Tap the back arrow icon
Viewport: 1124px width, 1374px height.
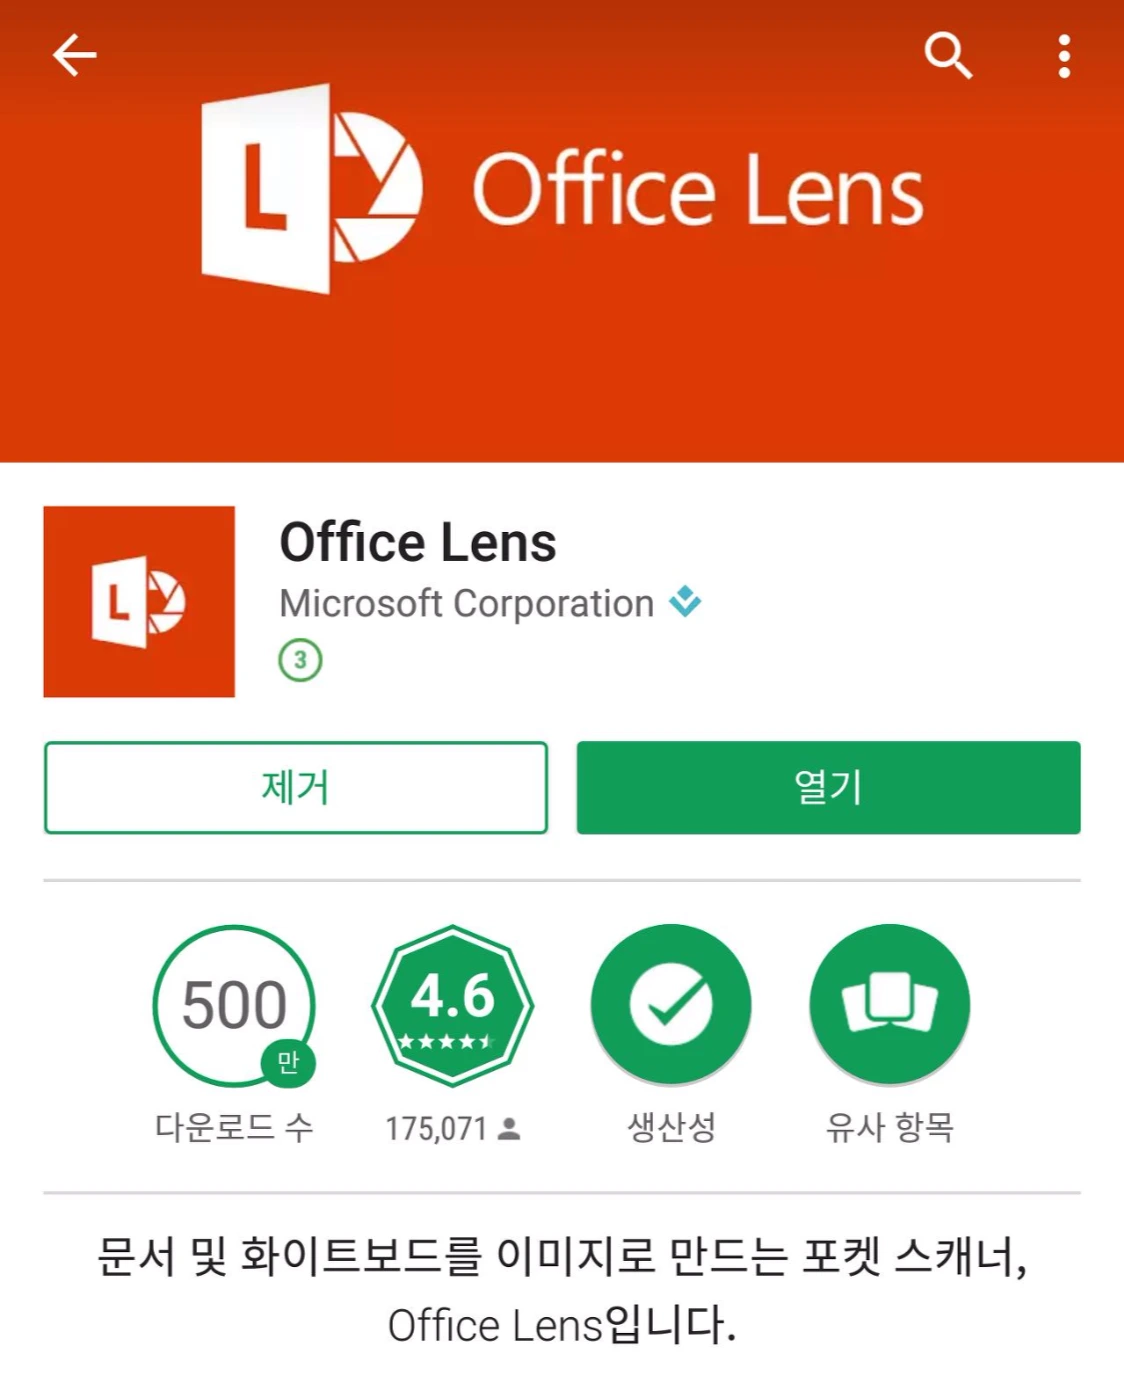(x=74, y=55)
